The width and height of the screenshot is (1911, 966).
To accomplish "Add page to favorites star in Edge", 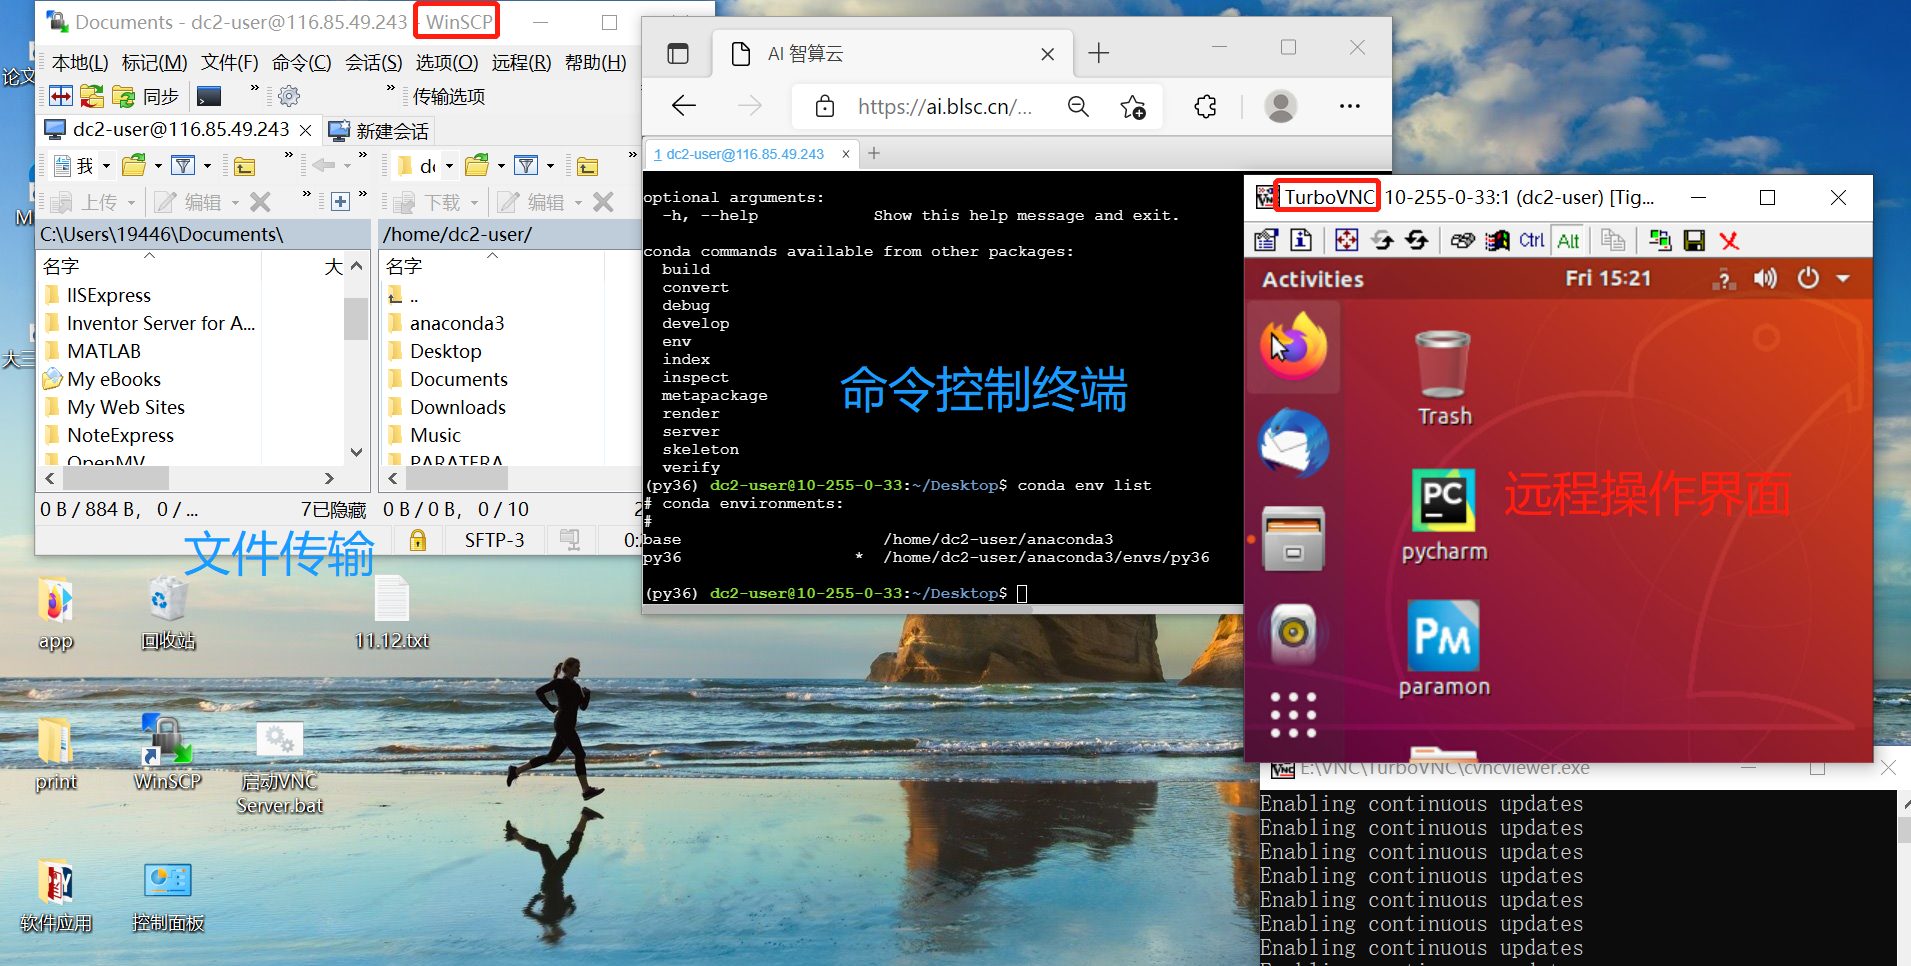I will 1133,106.
